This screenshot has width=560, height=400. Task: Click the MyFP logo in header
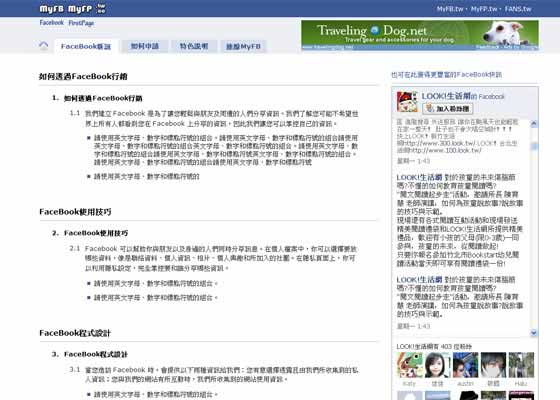coord(80,9)
